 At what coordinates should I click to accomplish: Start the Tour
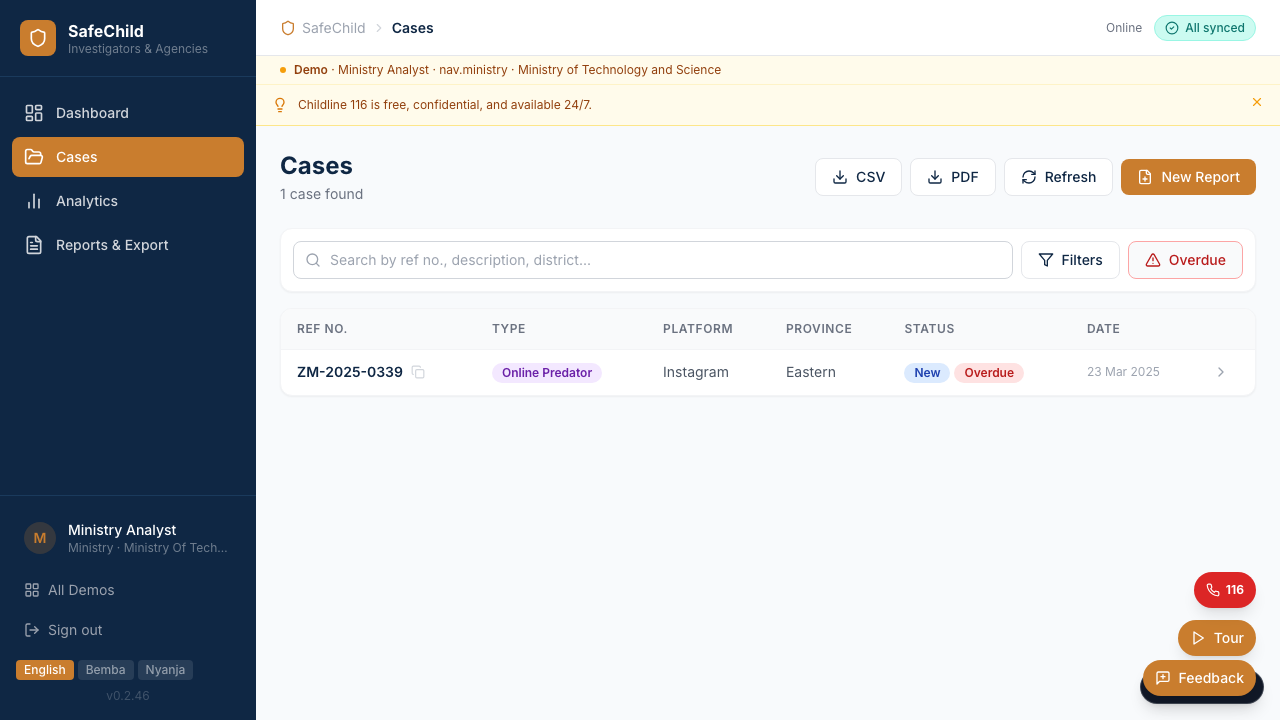tap(1217, 638)
